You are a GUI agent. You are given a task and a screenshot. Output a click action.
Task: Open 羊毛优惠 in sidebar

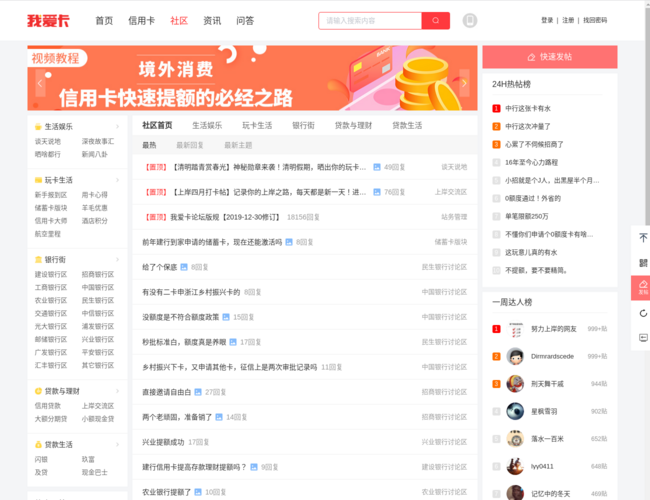[x=95, y=208]
